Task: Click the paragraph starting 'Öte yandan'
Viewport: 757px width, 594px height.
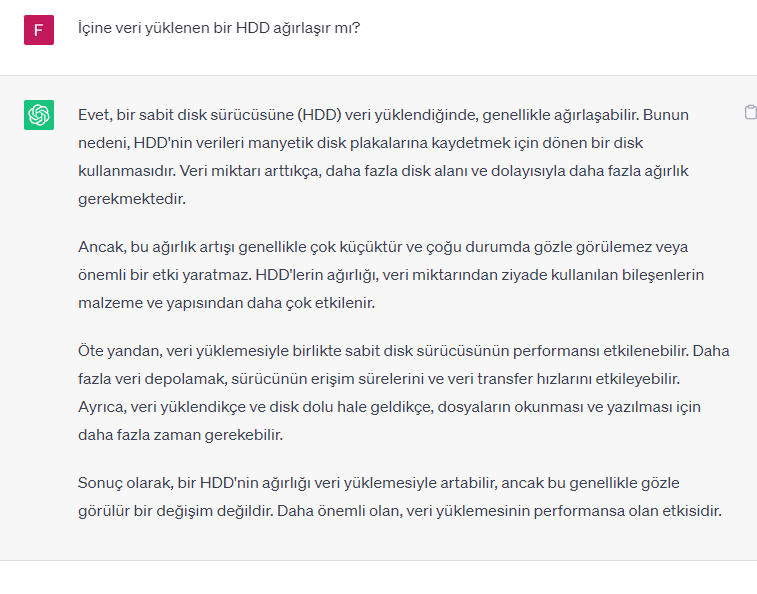Action: pyautogui.click(x=380, y=393)
